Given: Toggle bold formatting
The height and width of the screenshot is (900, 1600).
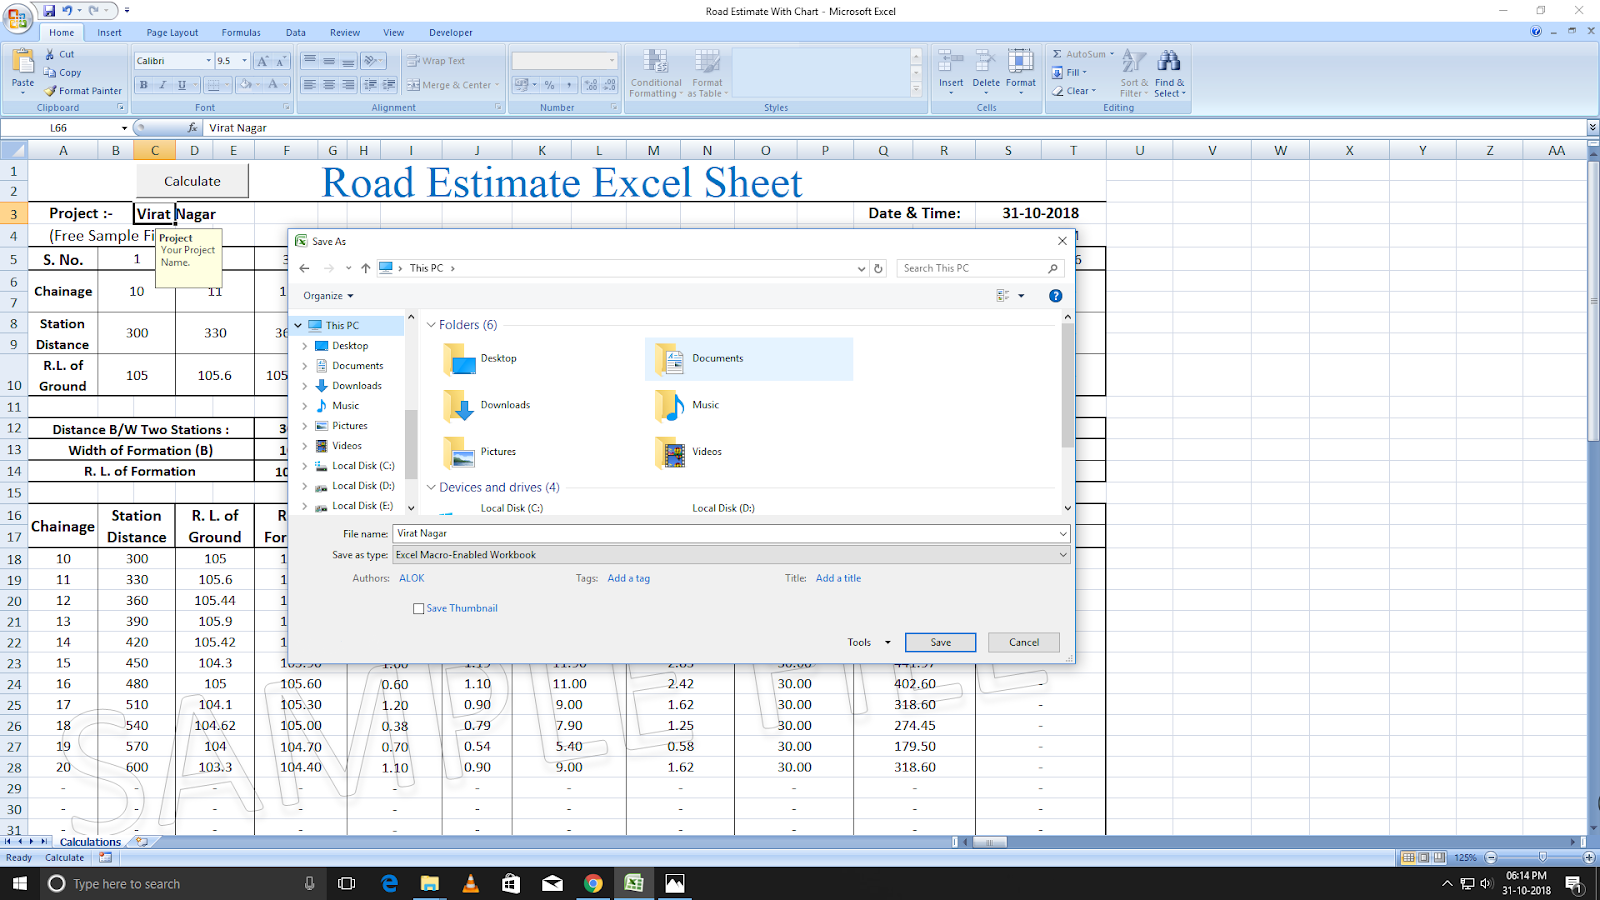Looking at the screenshot, I should [143, 85].
